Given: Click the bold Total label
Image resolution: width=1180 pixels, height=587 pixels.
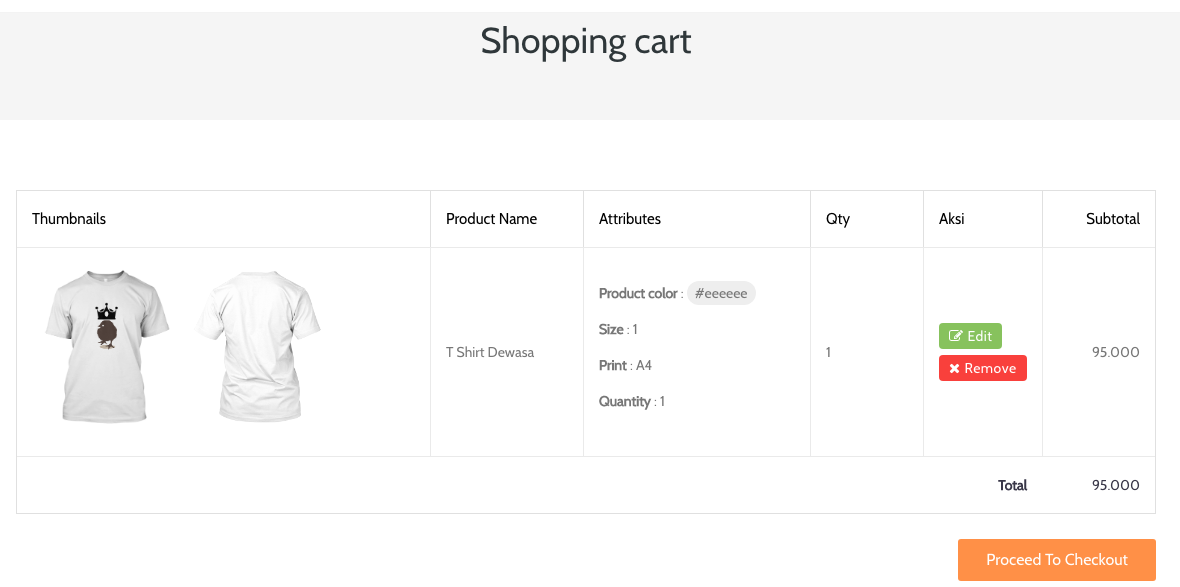Looking at the screenshot, I should 1012,485.
